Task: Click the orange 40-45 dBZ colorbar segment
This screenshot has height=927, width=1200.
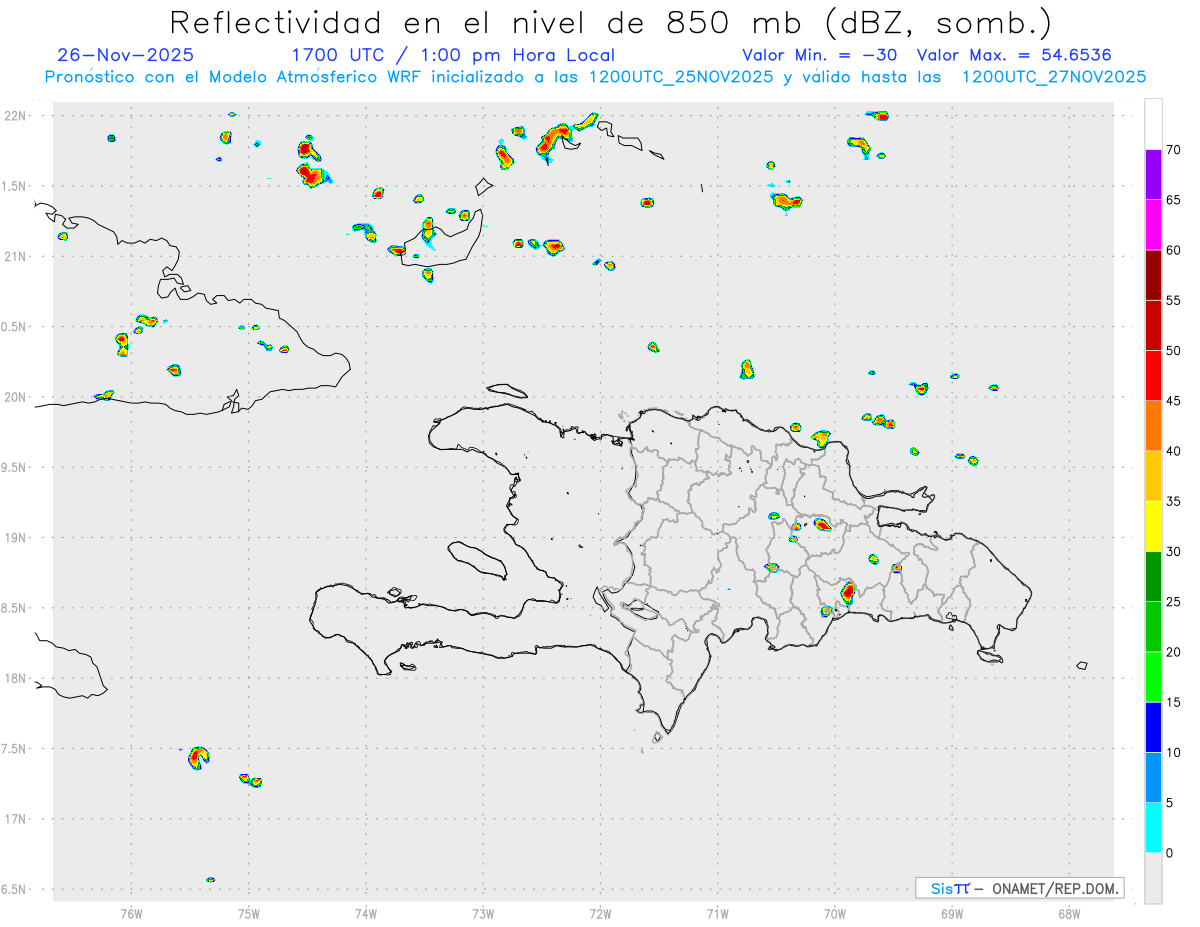Action: tap(1153, 426)
